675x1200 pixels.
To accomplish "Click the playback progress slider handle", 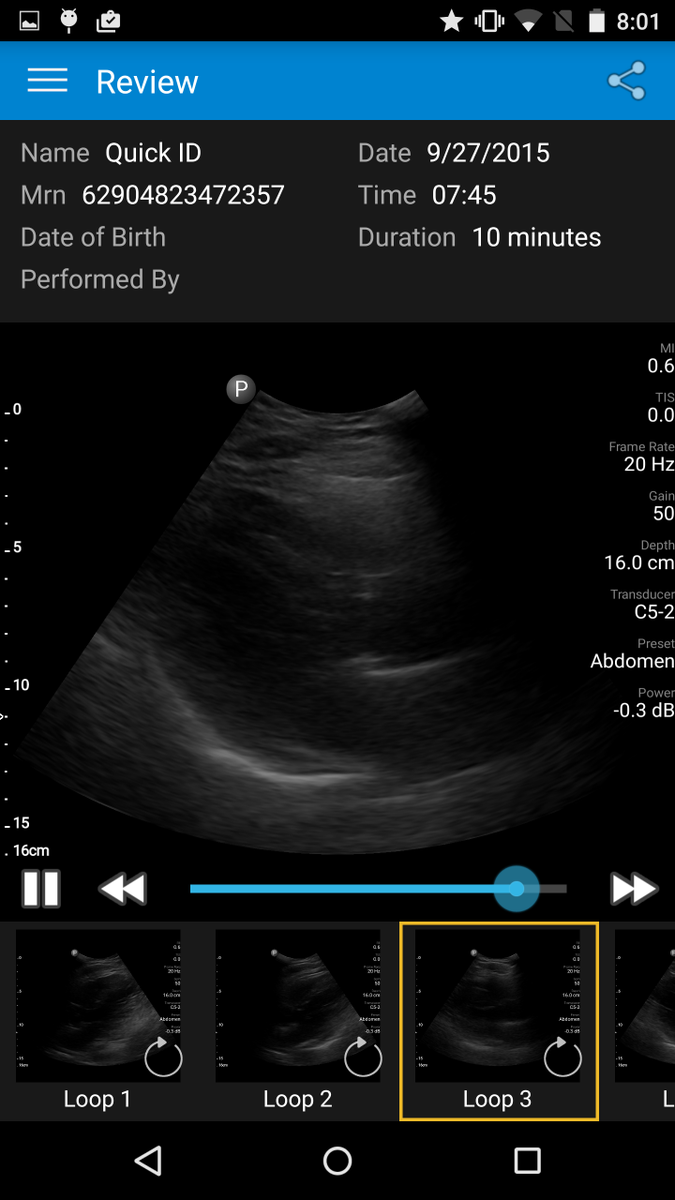I will 516,888.
